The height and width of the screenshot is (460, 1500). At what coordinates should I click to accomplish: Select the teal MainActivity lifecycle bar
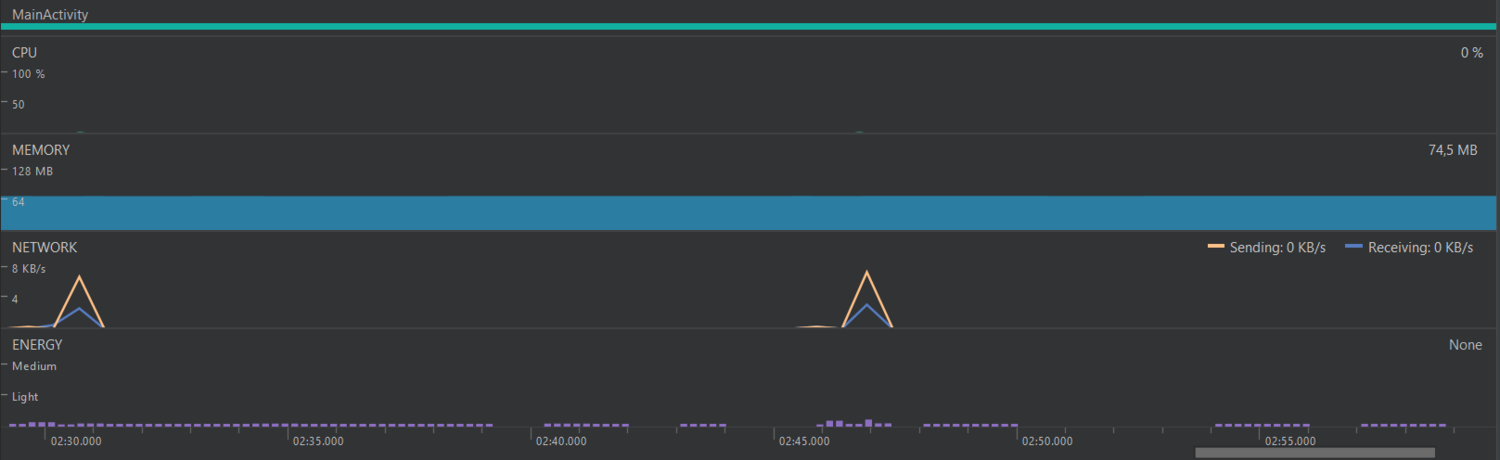pos(750,27)
